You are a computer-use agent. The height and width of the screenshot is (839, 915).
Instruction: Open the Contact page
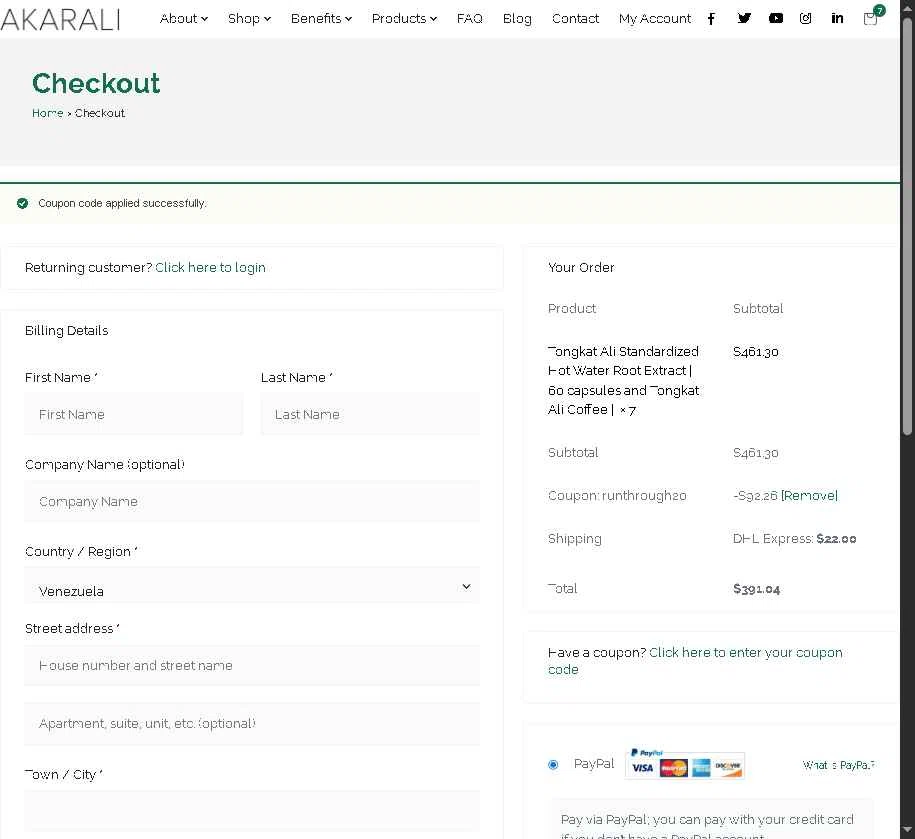pyautogui.click(x=575, y=19)
